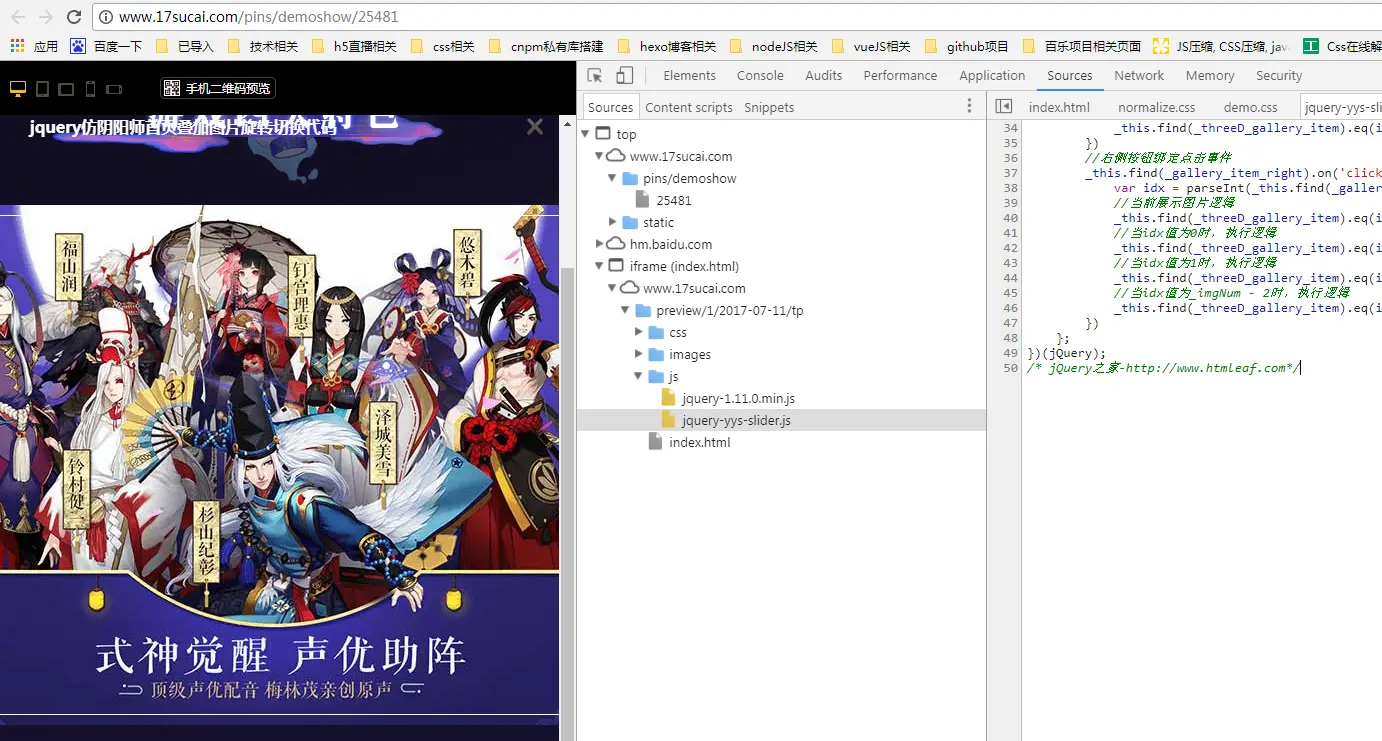Switch to the Security tab
This screenshot has width=1382, height=741.
click(1279, 75)
